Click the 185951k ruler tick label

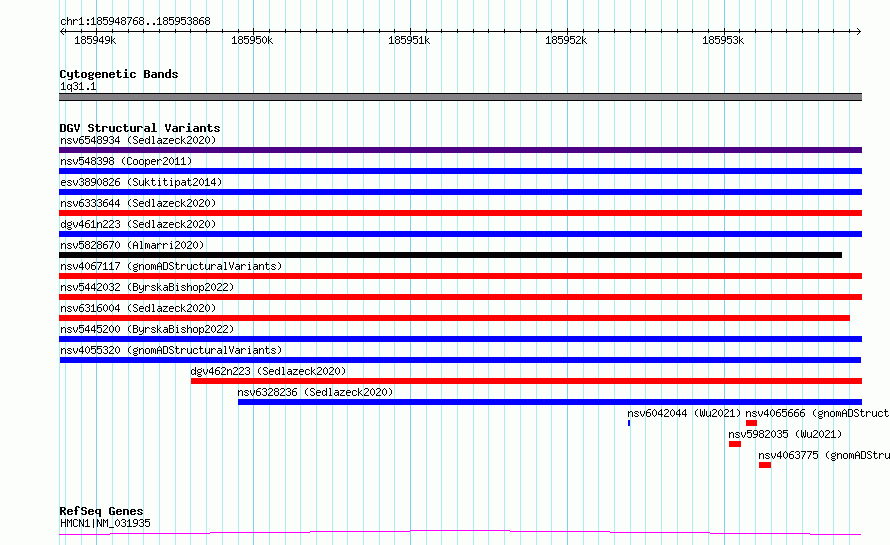point(409,40)
